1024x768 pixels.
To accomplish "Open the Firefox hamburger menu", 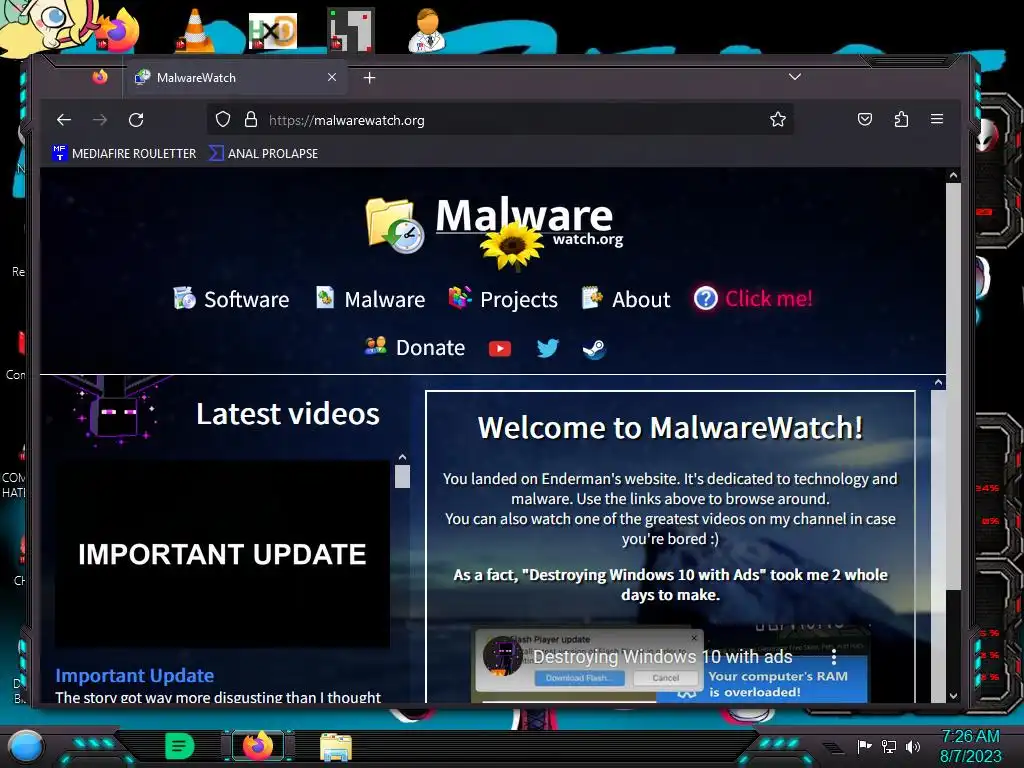I will pos(936,119).
